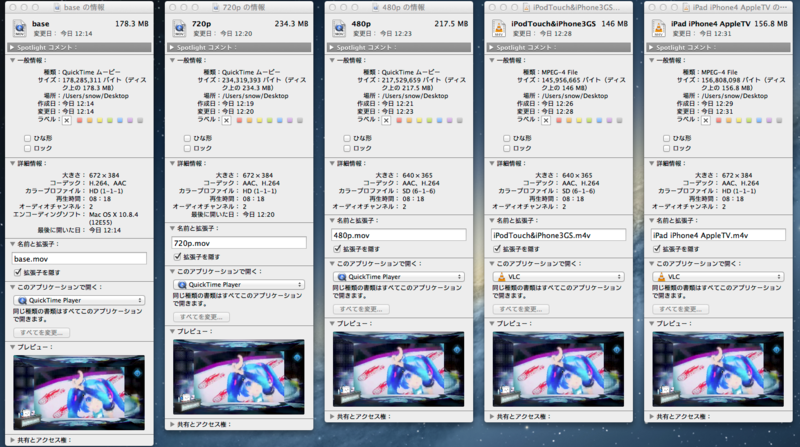Collapse このアプリケーションで開く in base window

[13, 287]
